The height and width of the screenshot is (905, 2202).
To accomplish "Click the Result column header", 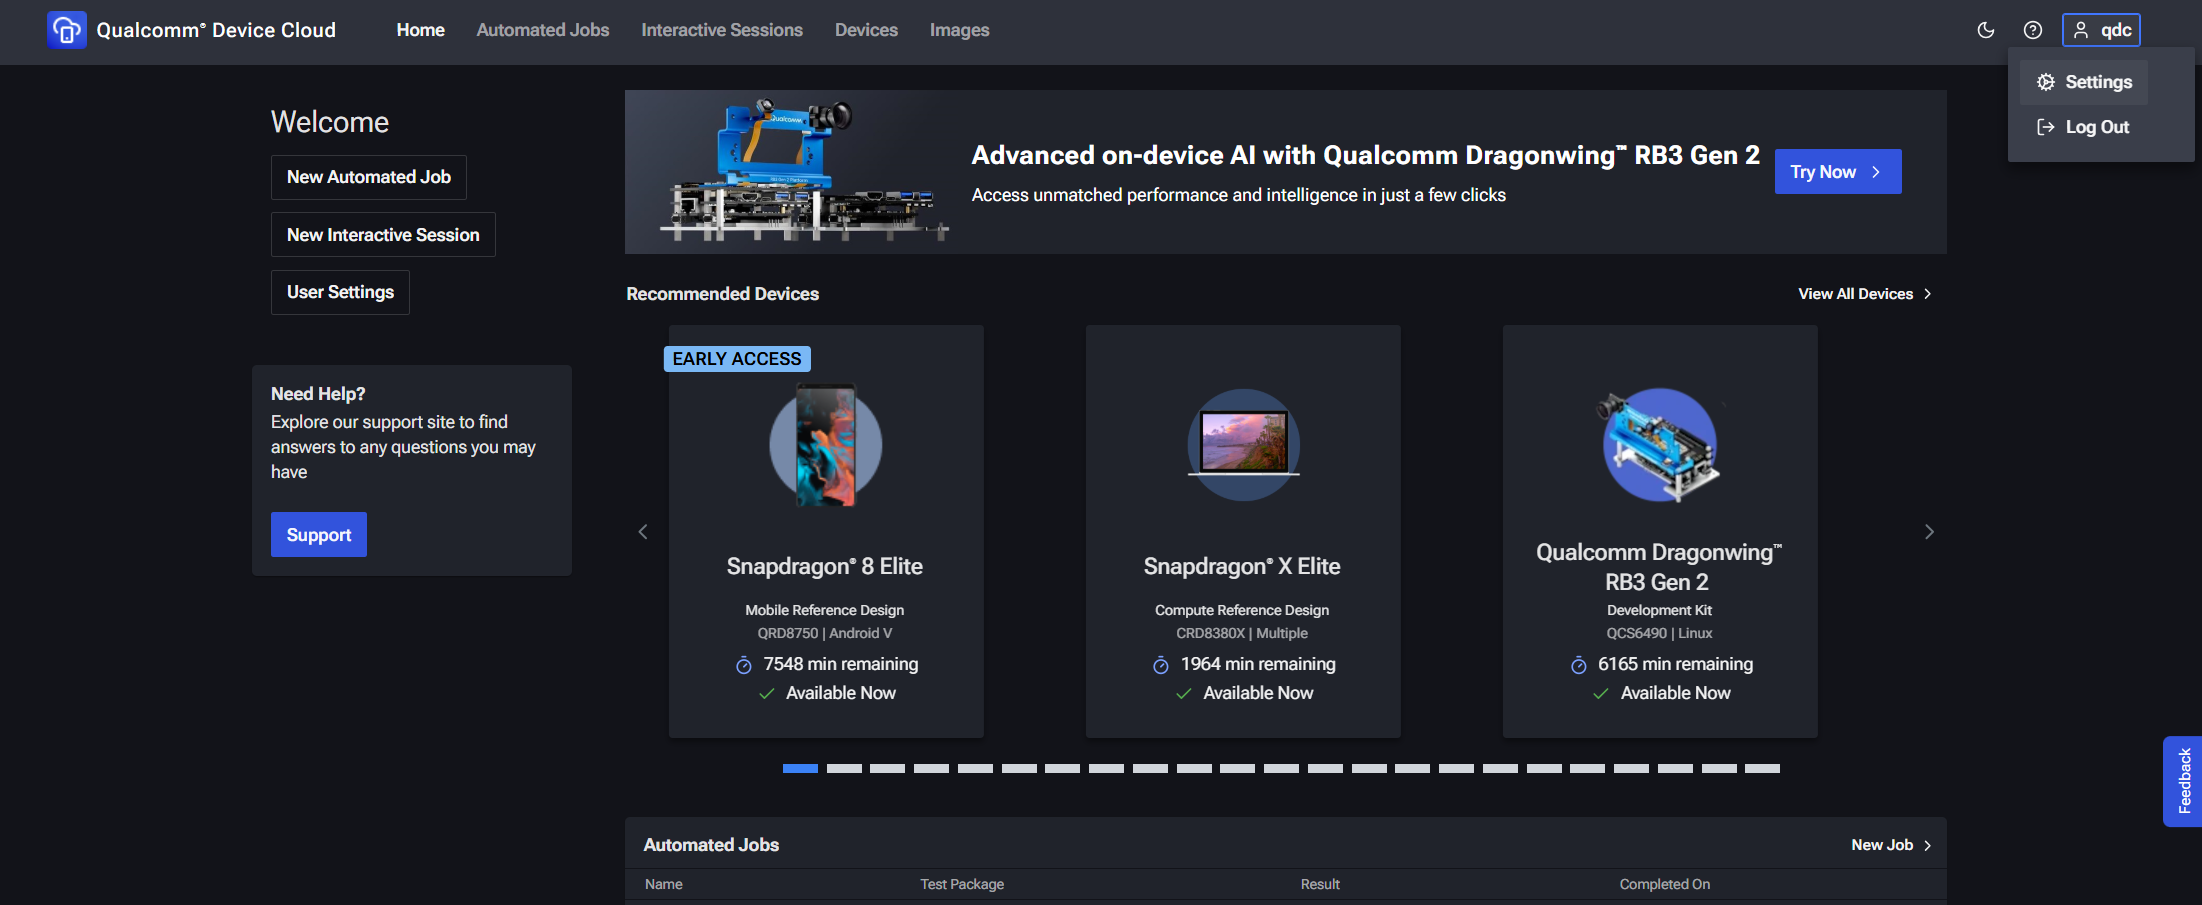I will point(1320,884).
